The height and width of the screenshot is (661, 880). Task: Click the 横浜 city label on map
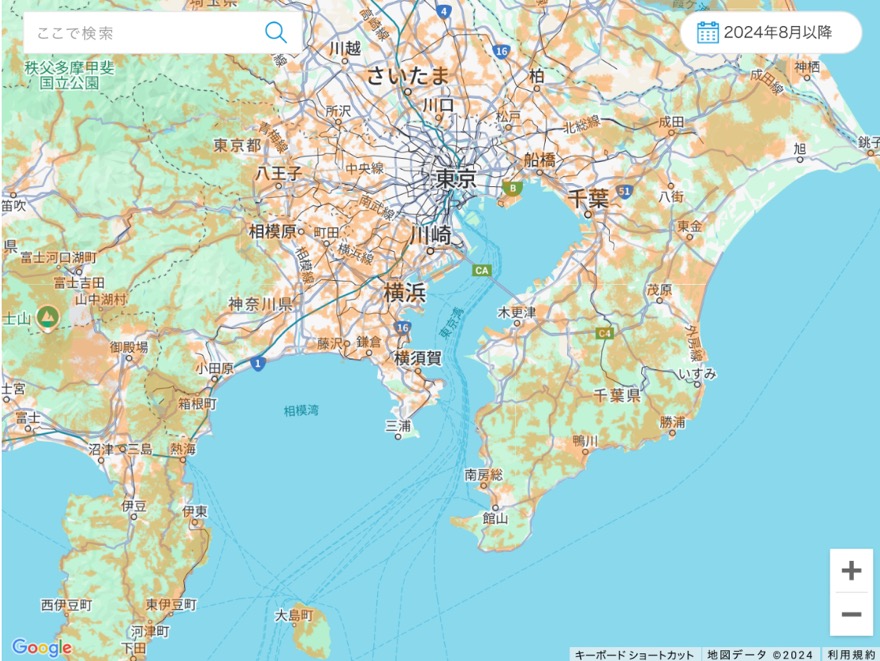coord(406,293)
